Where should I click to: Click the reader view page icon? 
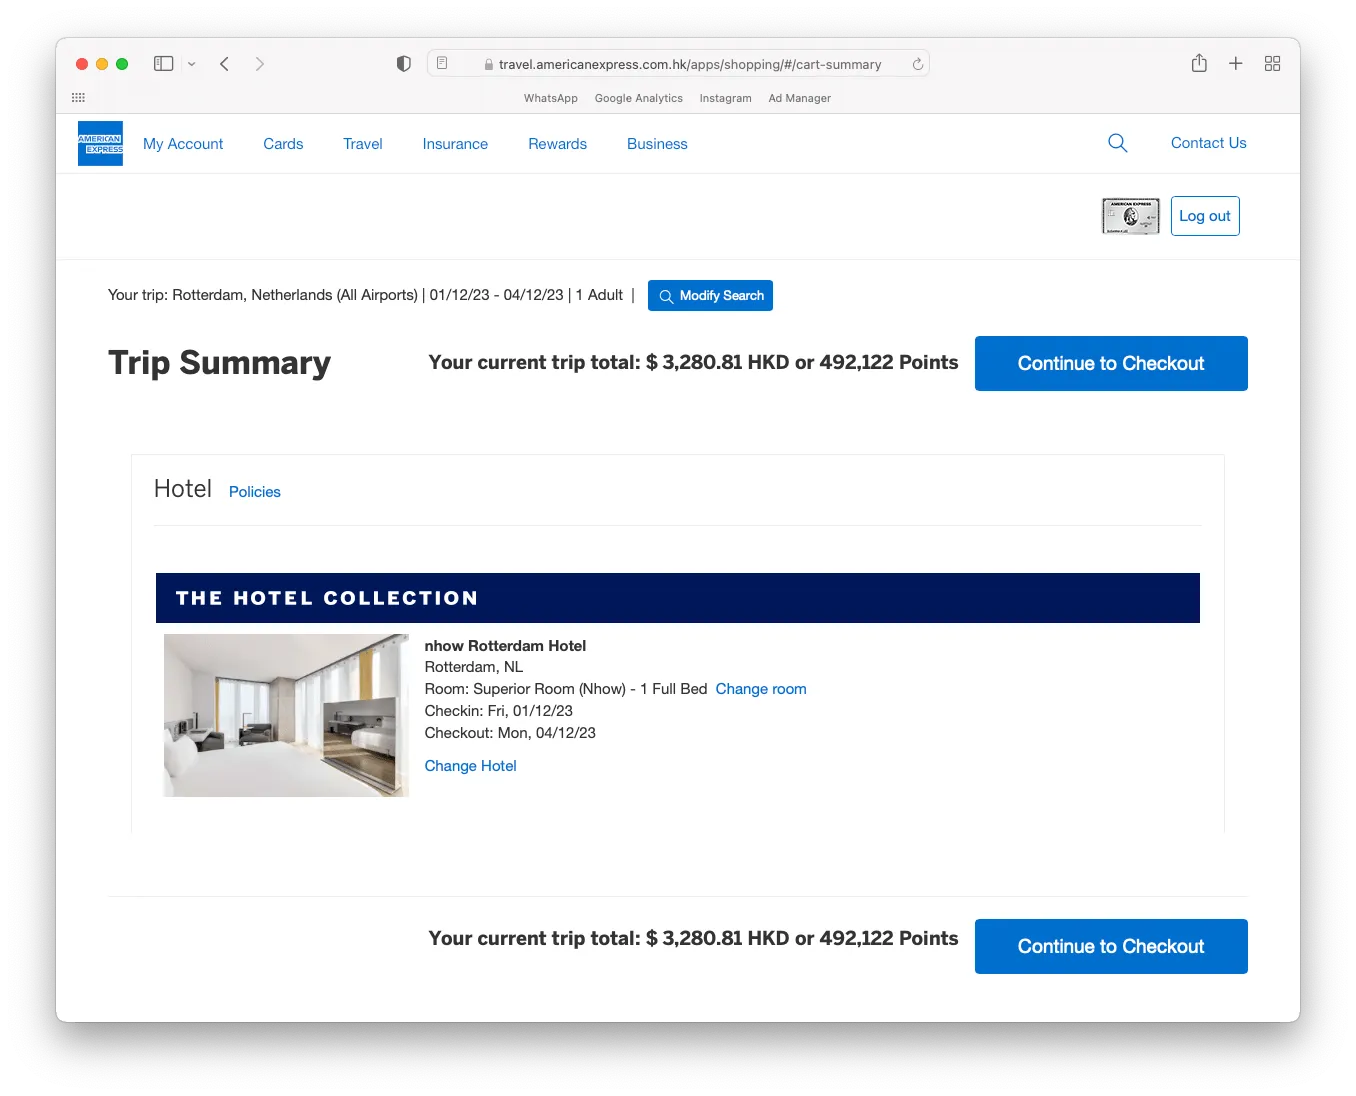(442, 63)
